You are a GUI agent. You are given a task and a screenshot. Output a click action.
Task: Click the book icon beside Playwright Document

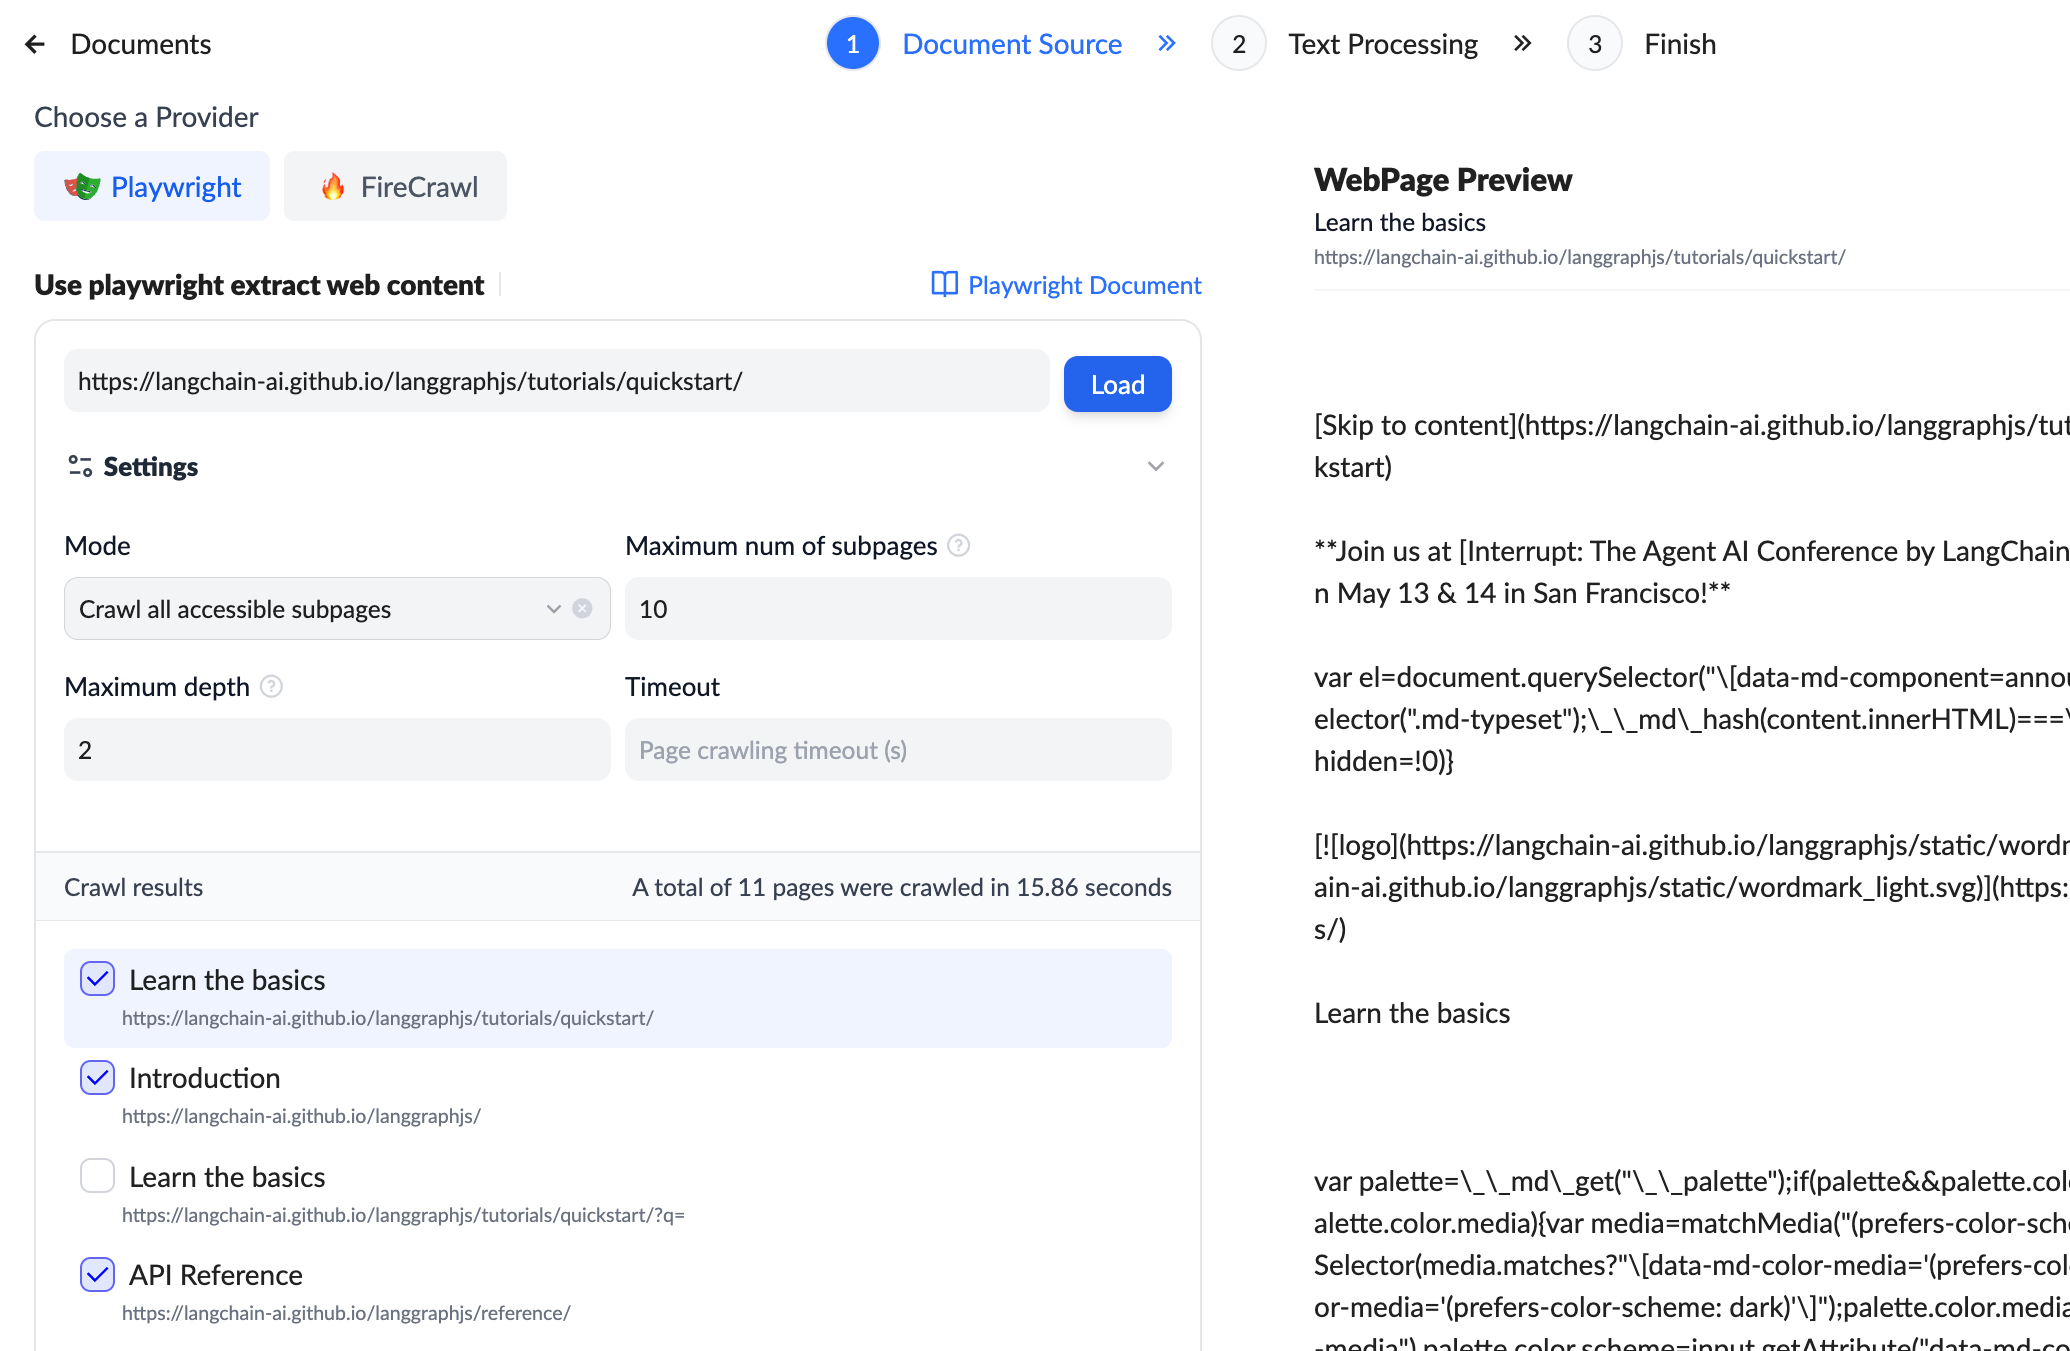(x=944, y=285)
